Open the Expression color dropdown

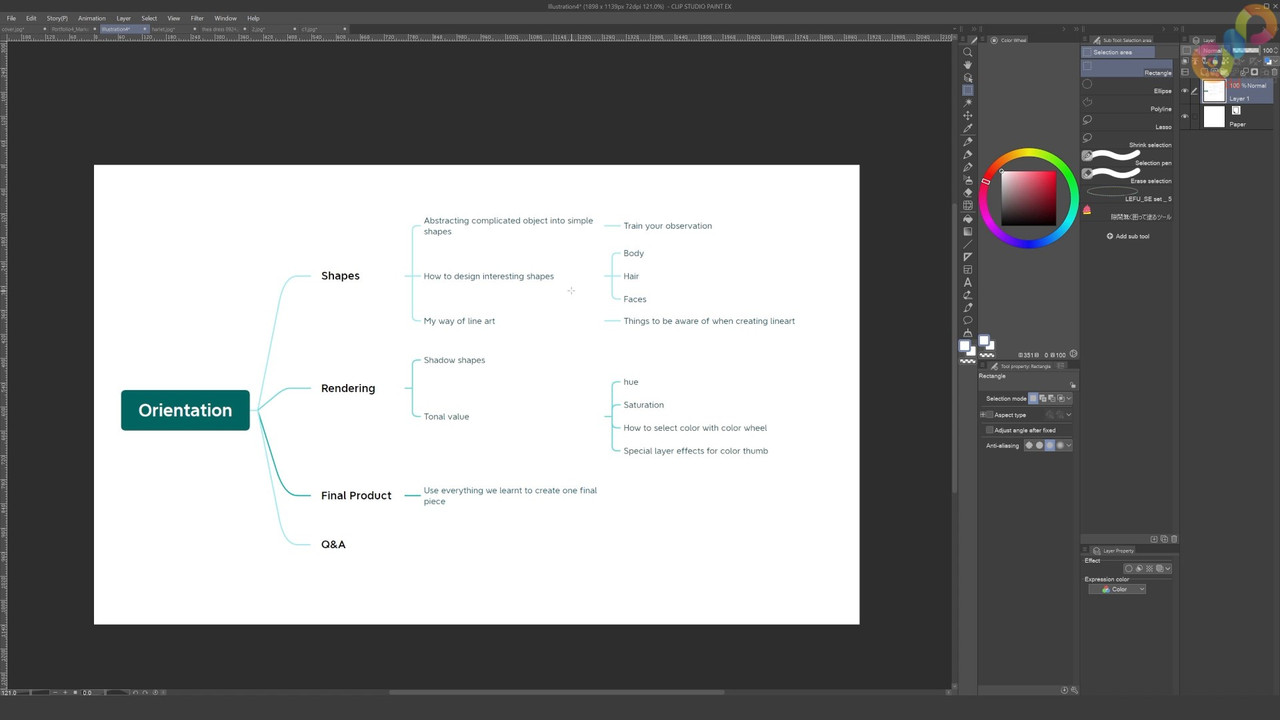1117,589
